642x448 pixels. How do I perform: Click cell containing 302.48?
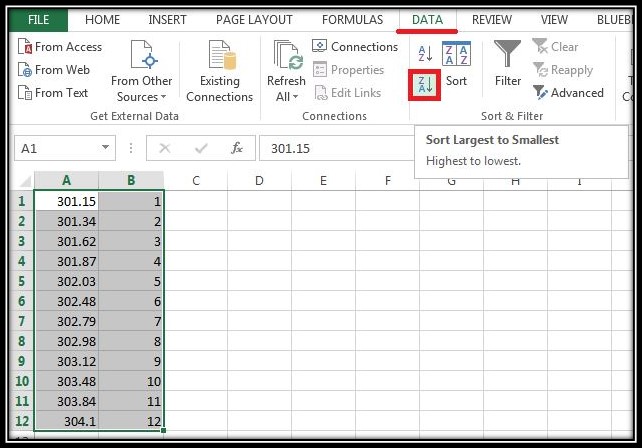[x=66, y=301]
